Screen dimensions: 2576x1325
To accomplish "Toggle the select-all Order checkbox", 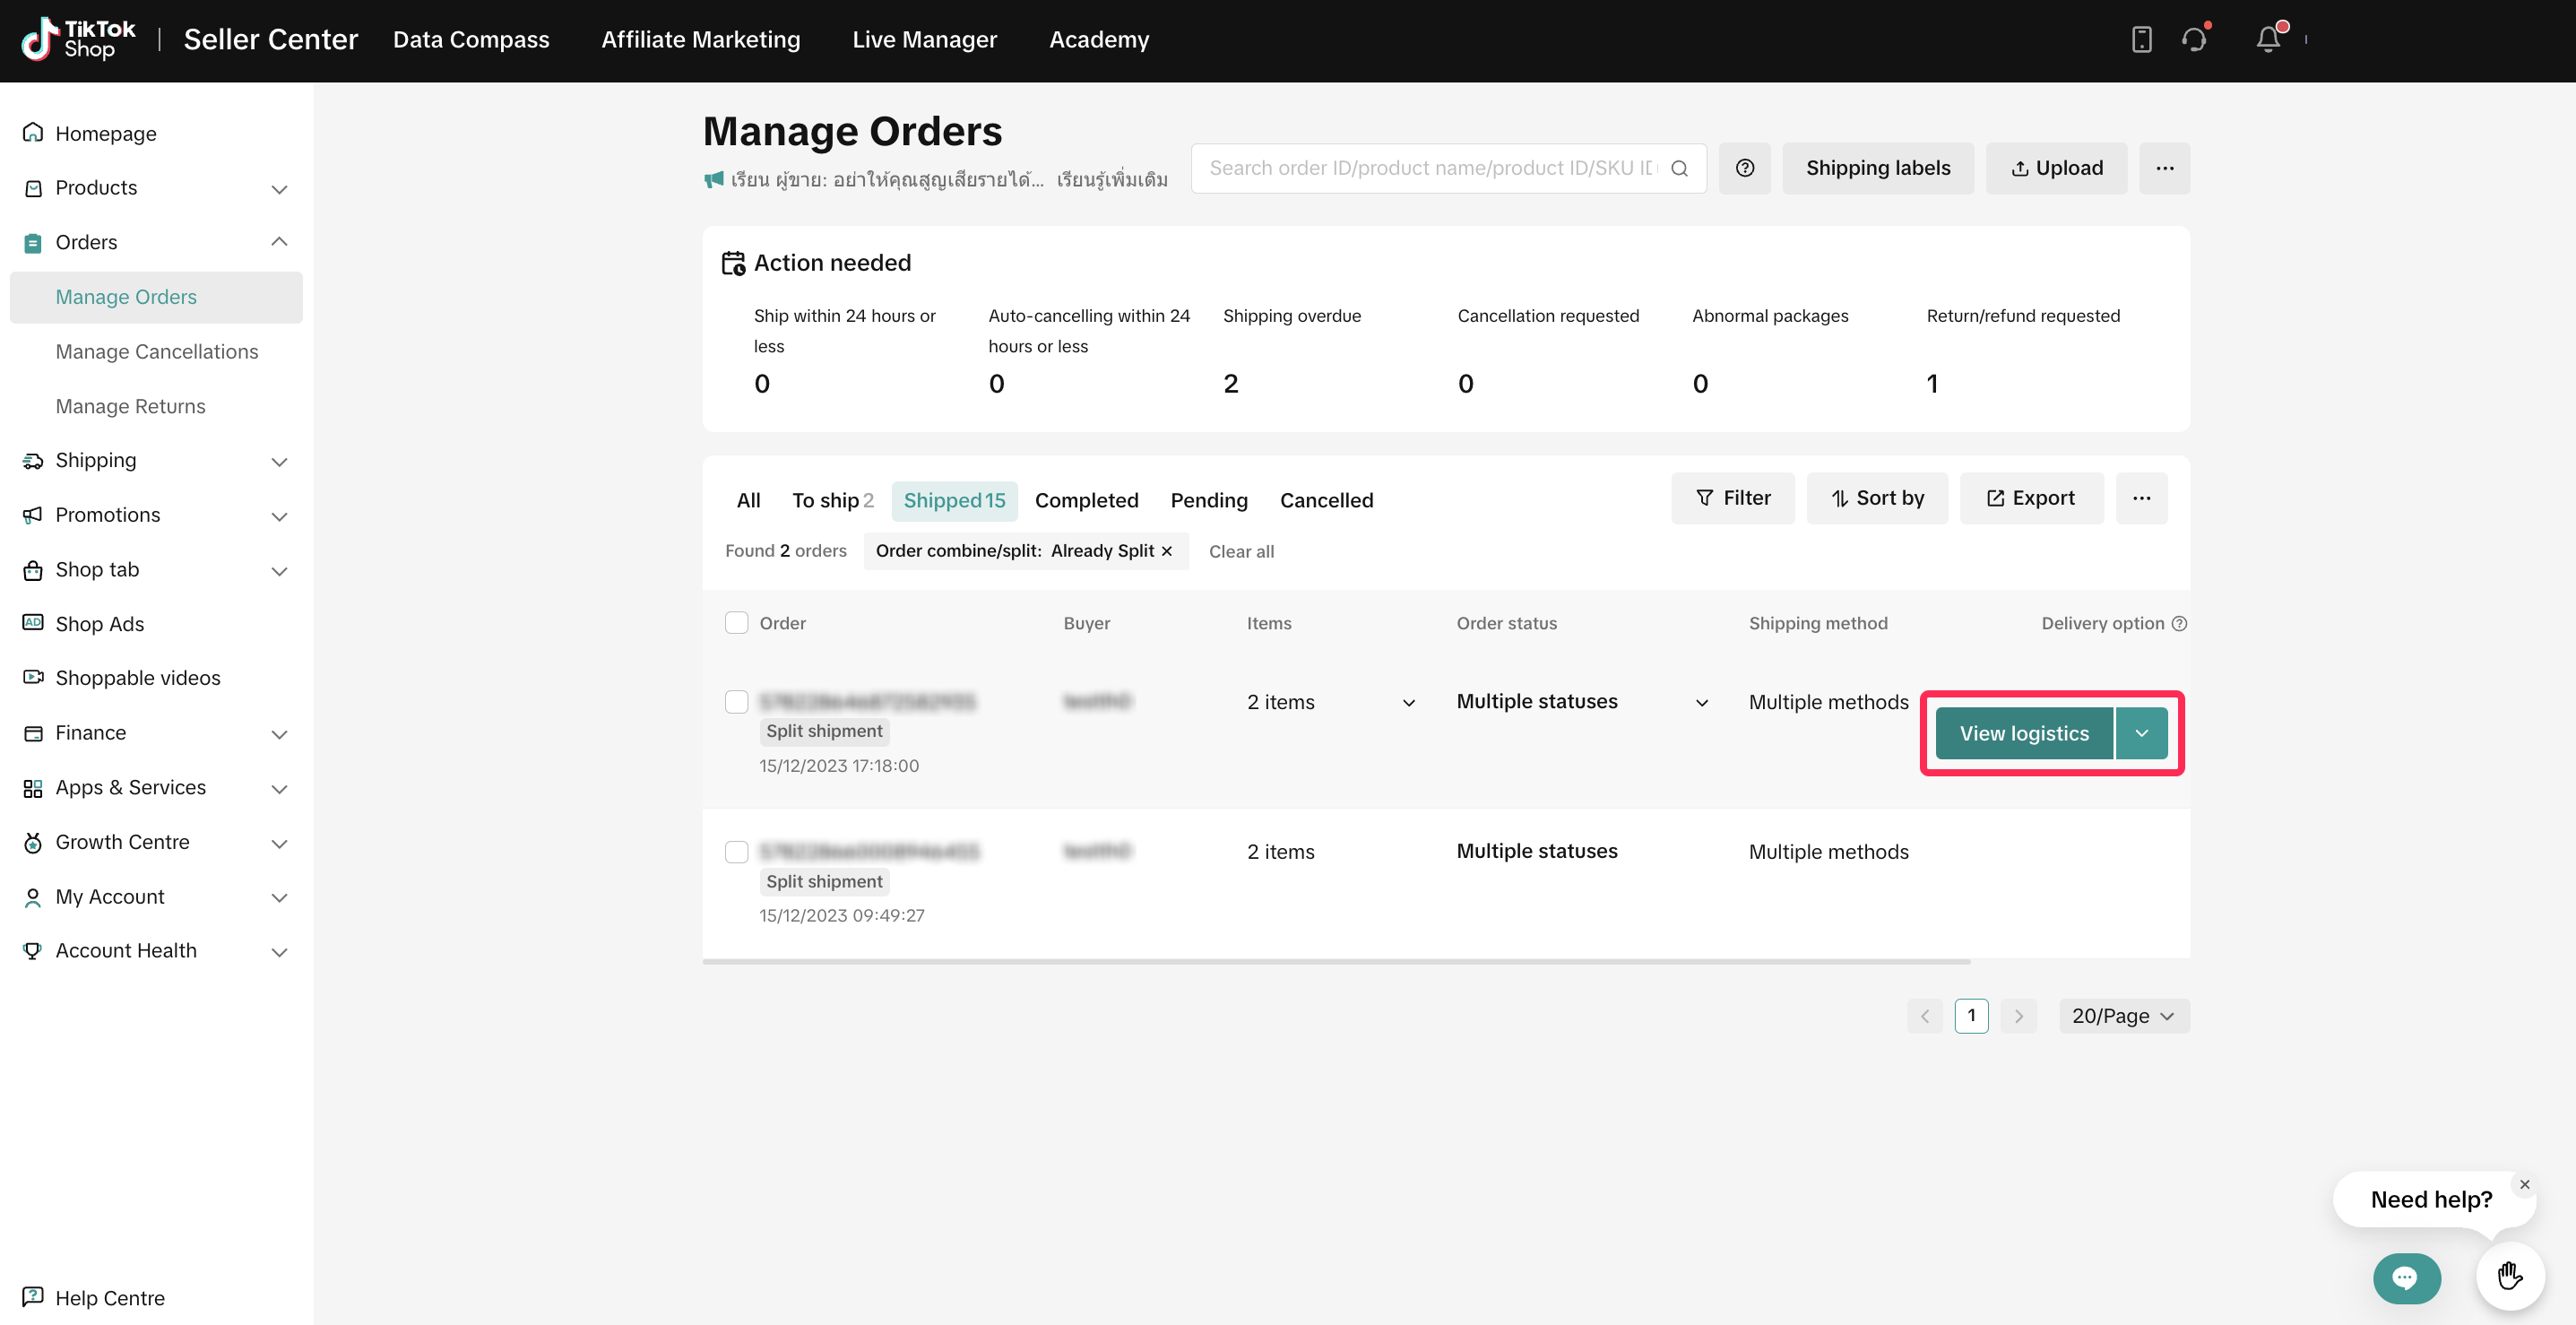I will point(736,623).
